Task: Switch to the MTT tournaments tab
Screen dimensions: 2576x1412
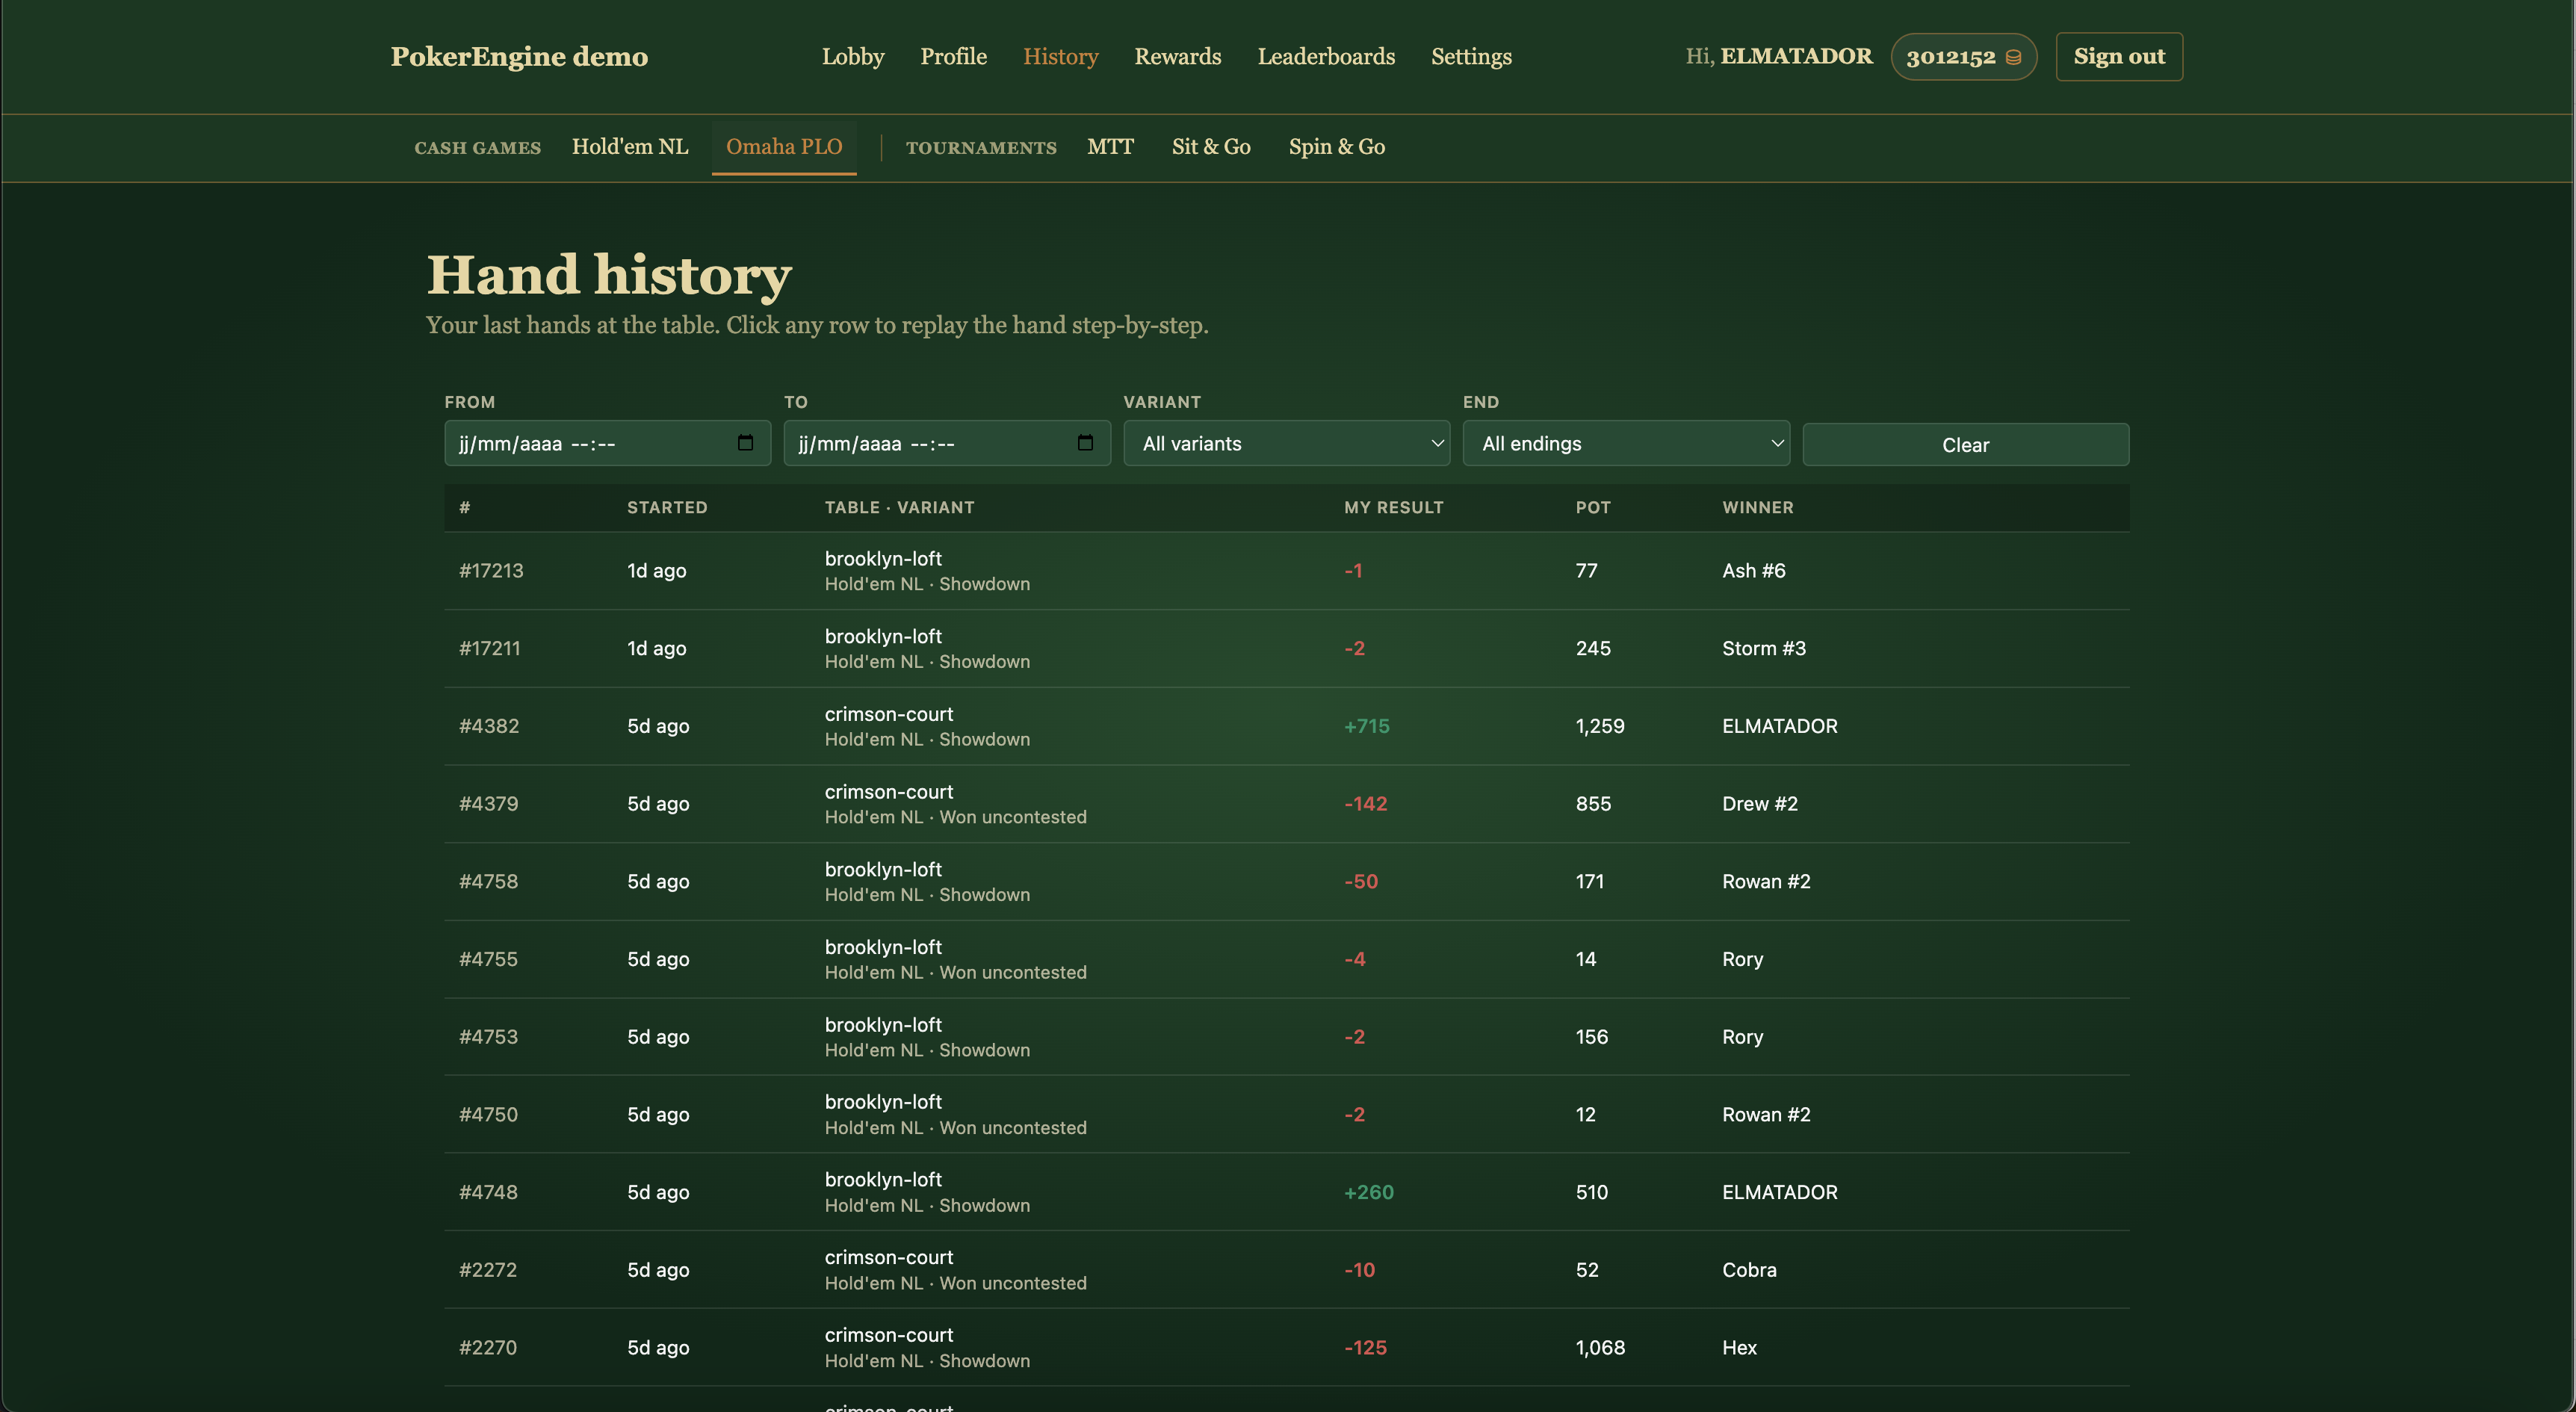Action: pyautogui.click(x=1110, y=146)
